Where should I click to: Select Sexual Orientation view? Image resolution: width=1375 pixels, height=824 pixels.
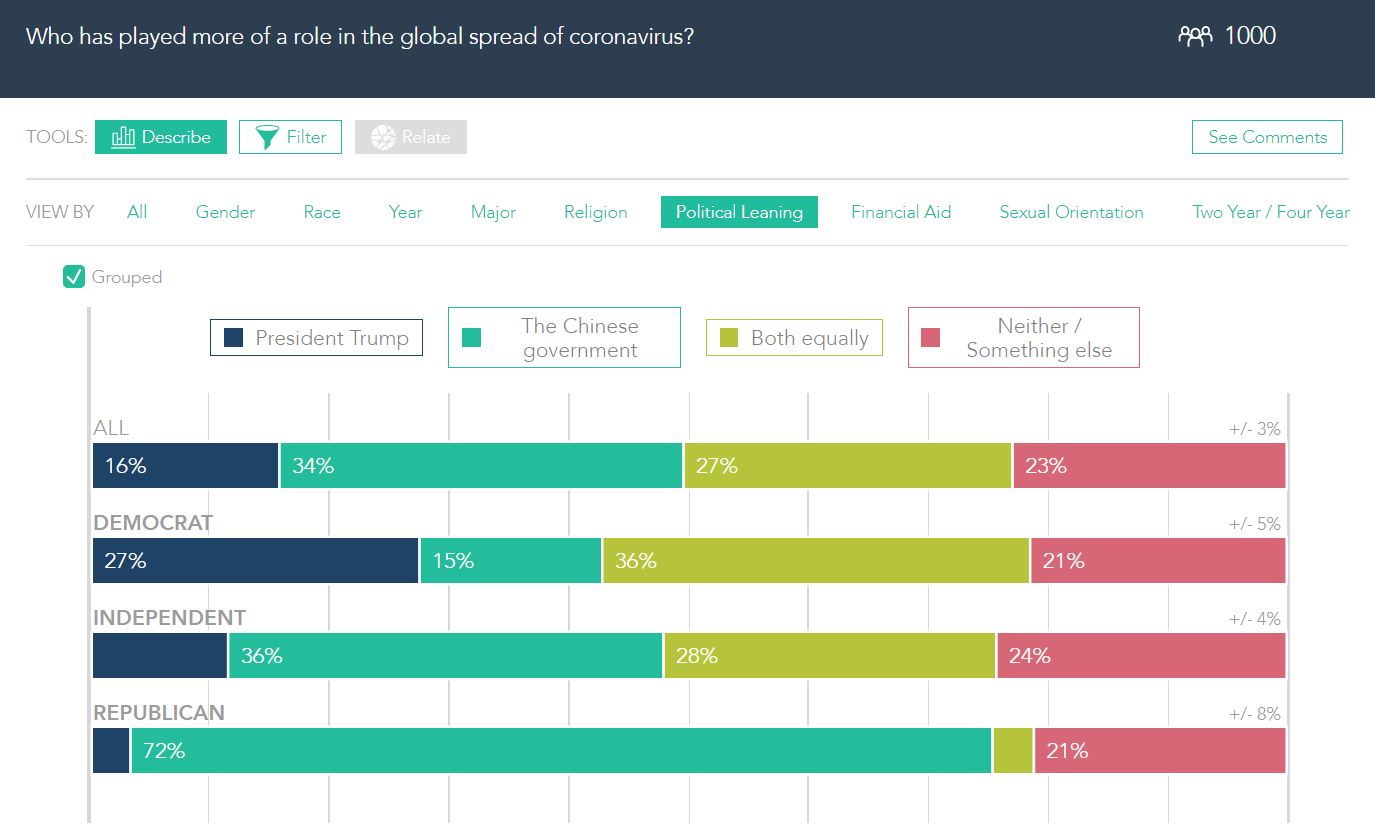(1071, 212)
